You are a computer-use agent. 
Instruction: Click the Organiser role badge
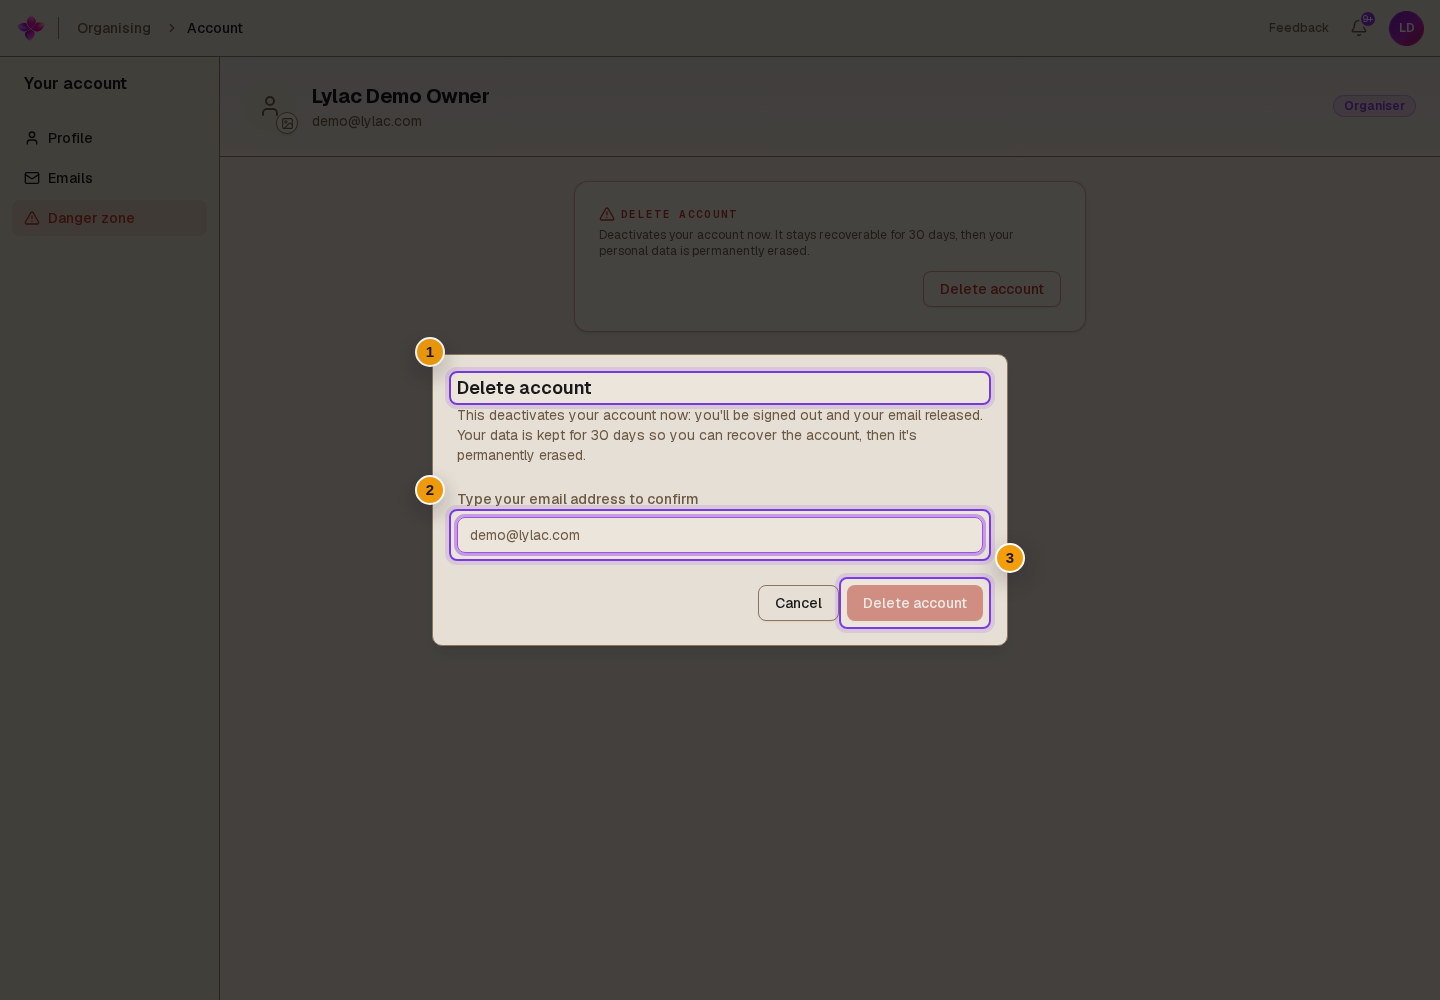1374,106
